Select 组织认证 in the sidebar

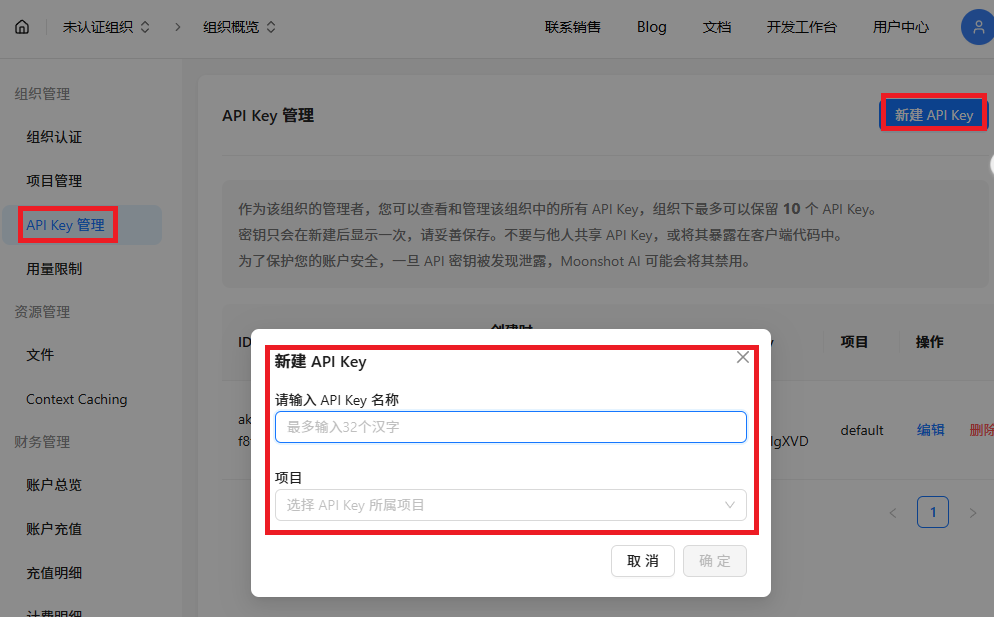tap(54, 137)
